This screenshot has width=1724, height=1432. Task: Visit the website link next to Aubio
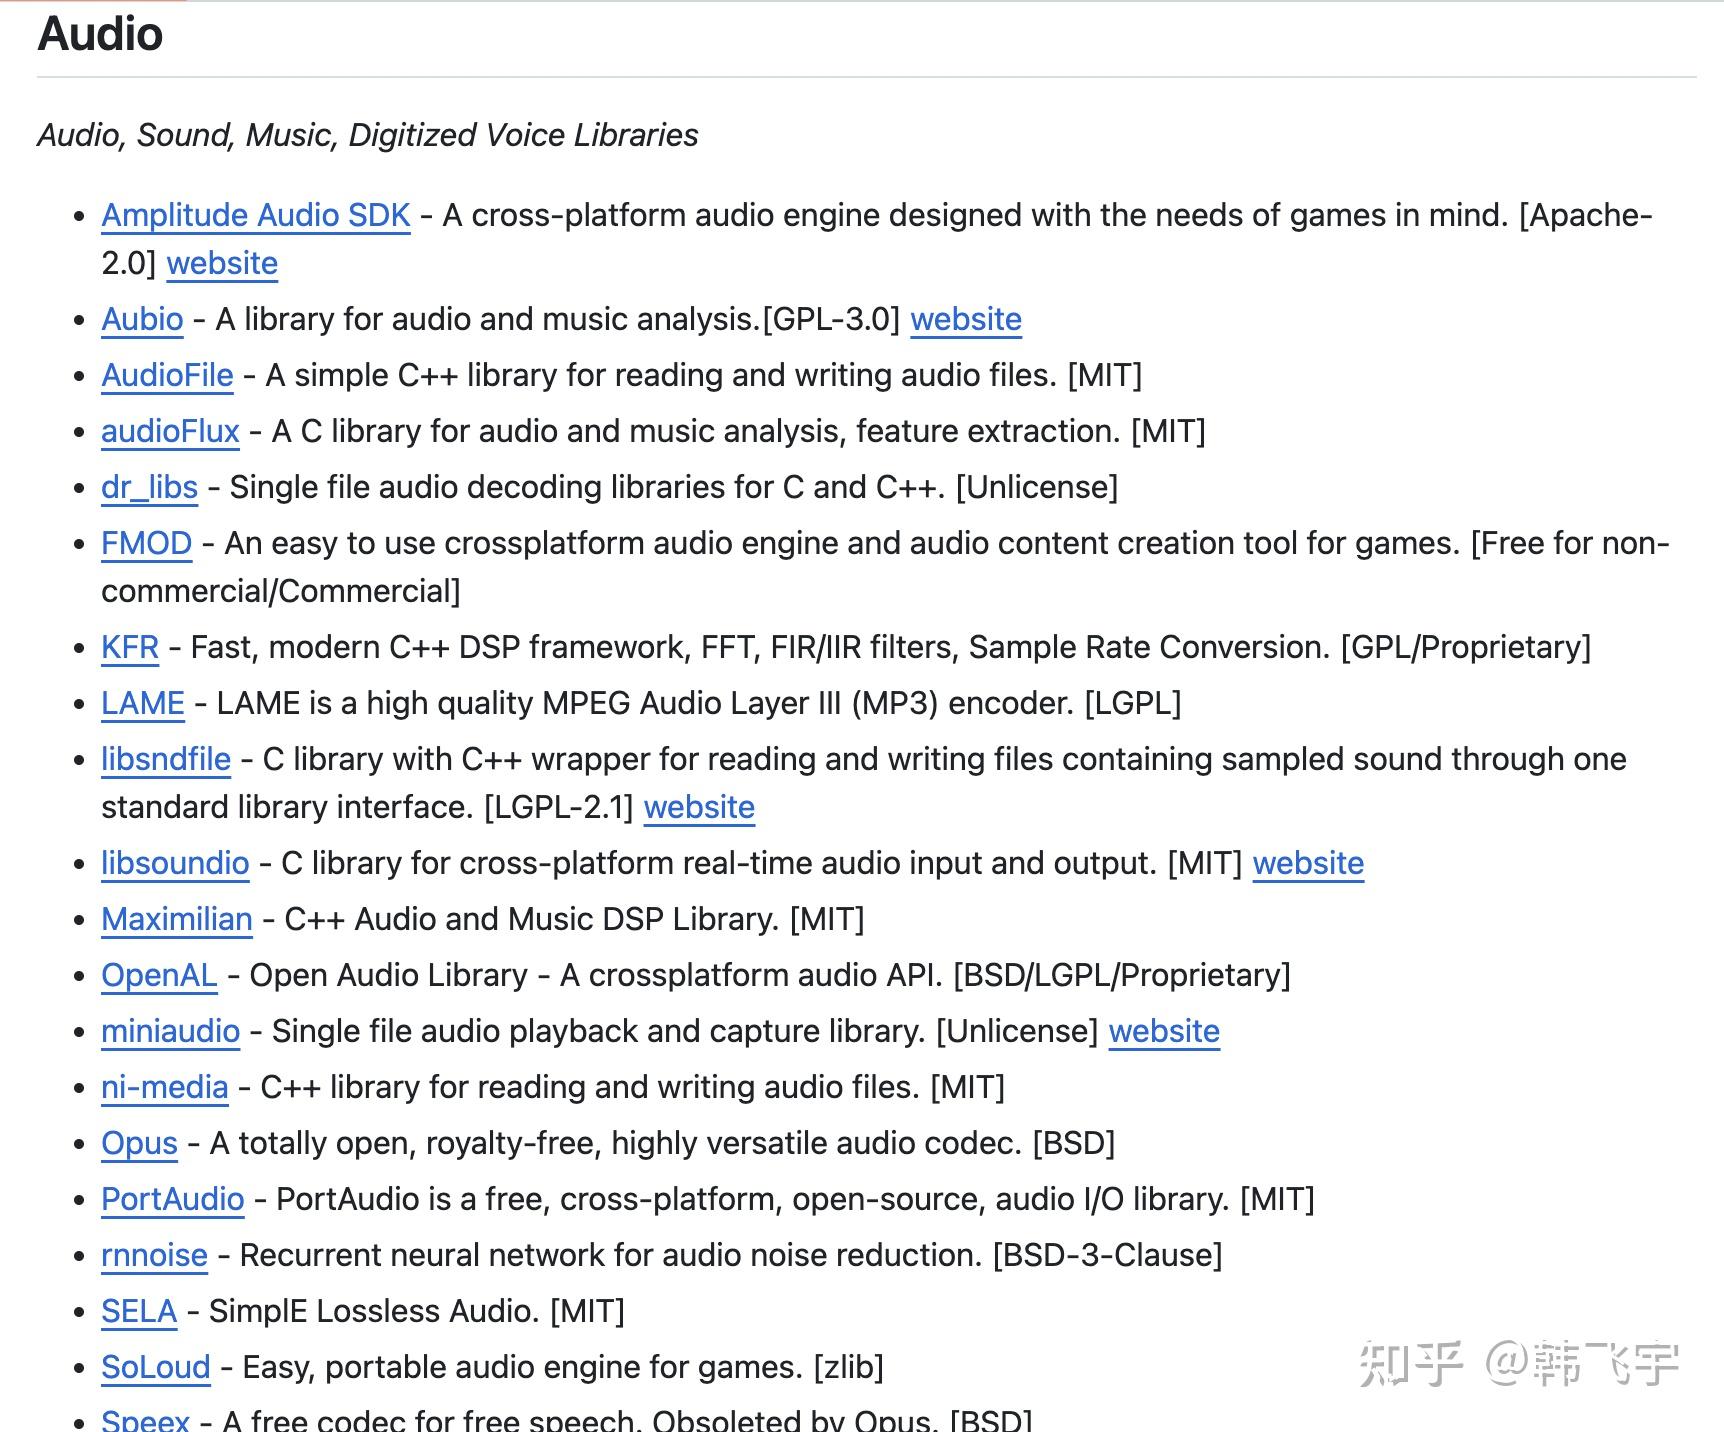pyautogui.click(x=966, y=319)
